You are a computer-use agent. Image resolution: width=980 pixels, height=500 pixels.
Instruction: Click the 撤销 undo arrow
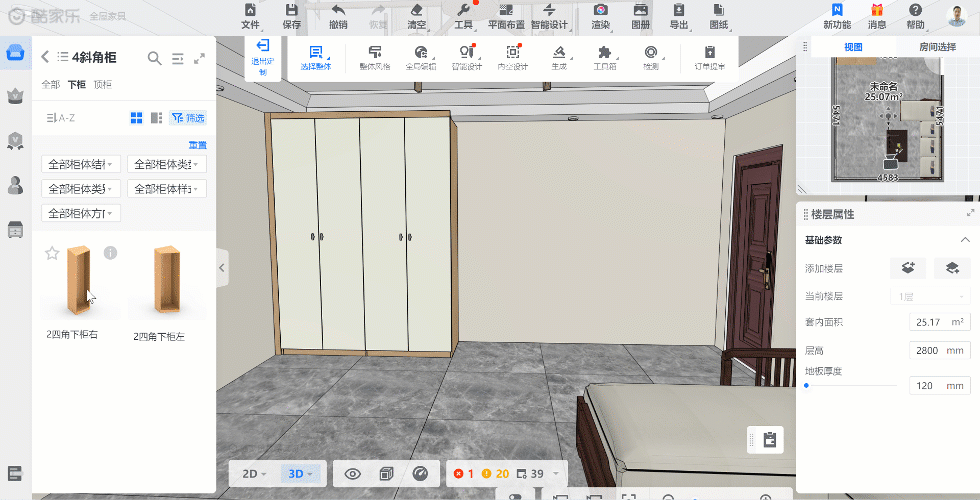click(x=338, y=10)
